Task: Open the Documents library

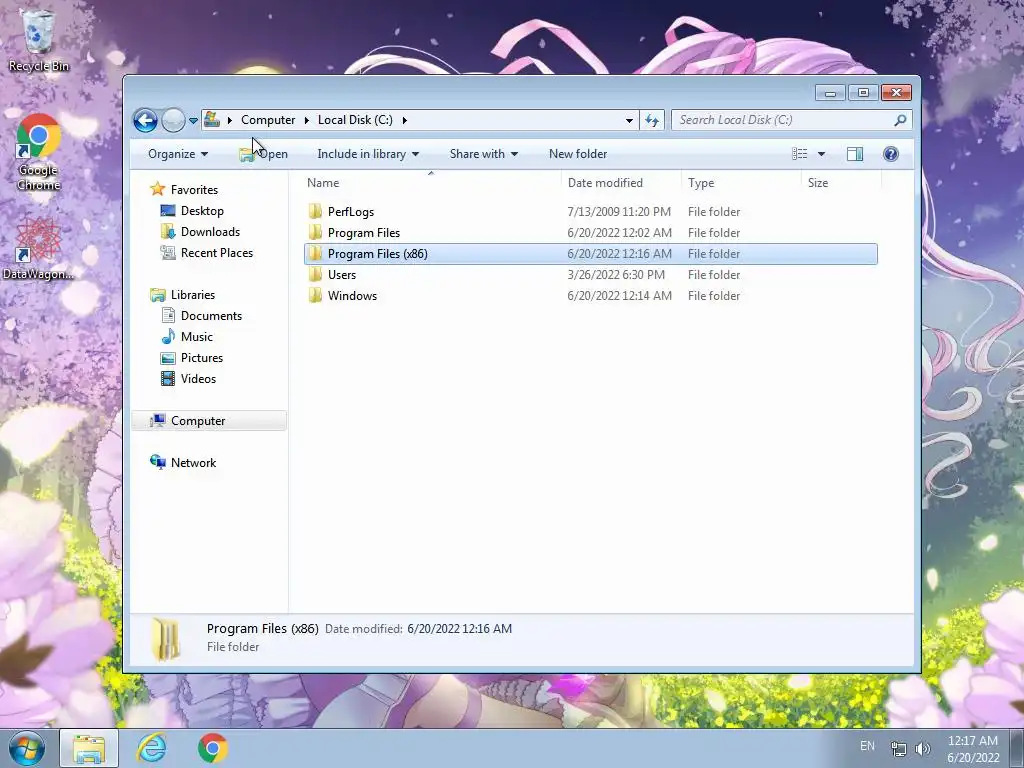Action: pos(211,316)
